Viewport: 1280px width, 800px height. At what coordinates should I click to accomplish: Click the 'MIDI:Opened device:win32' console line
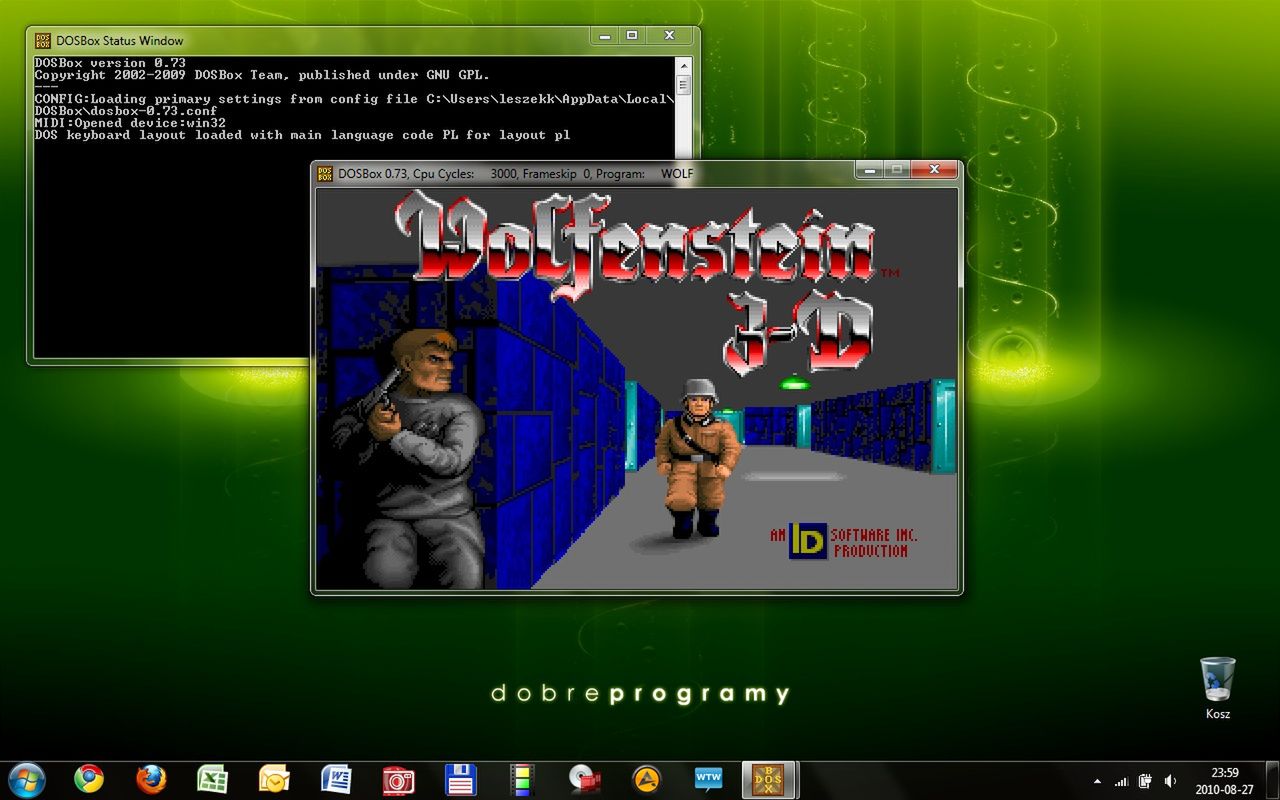tap(130, 123)
